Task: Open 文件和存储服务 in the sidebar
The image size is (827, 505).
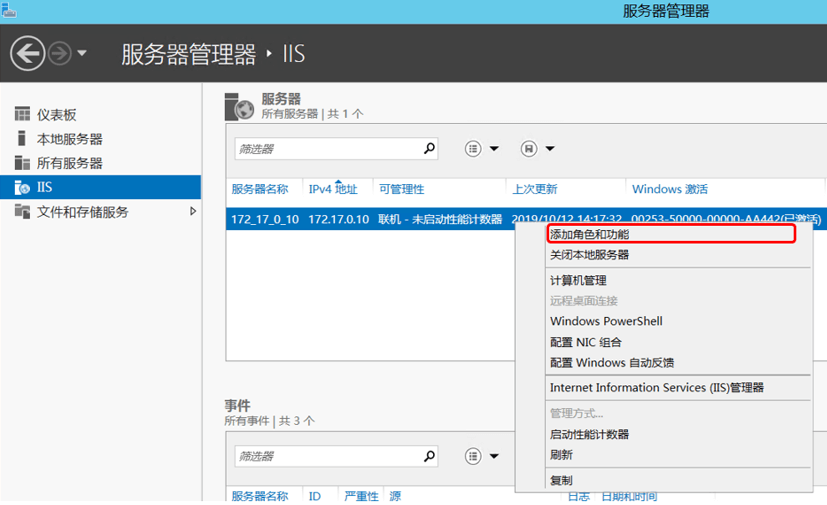Action: (82, 212)
